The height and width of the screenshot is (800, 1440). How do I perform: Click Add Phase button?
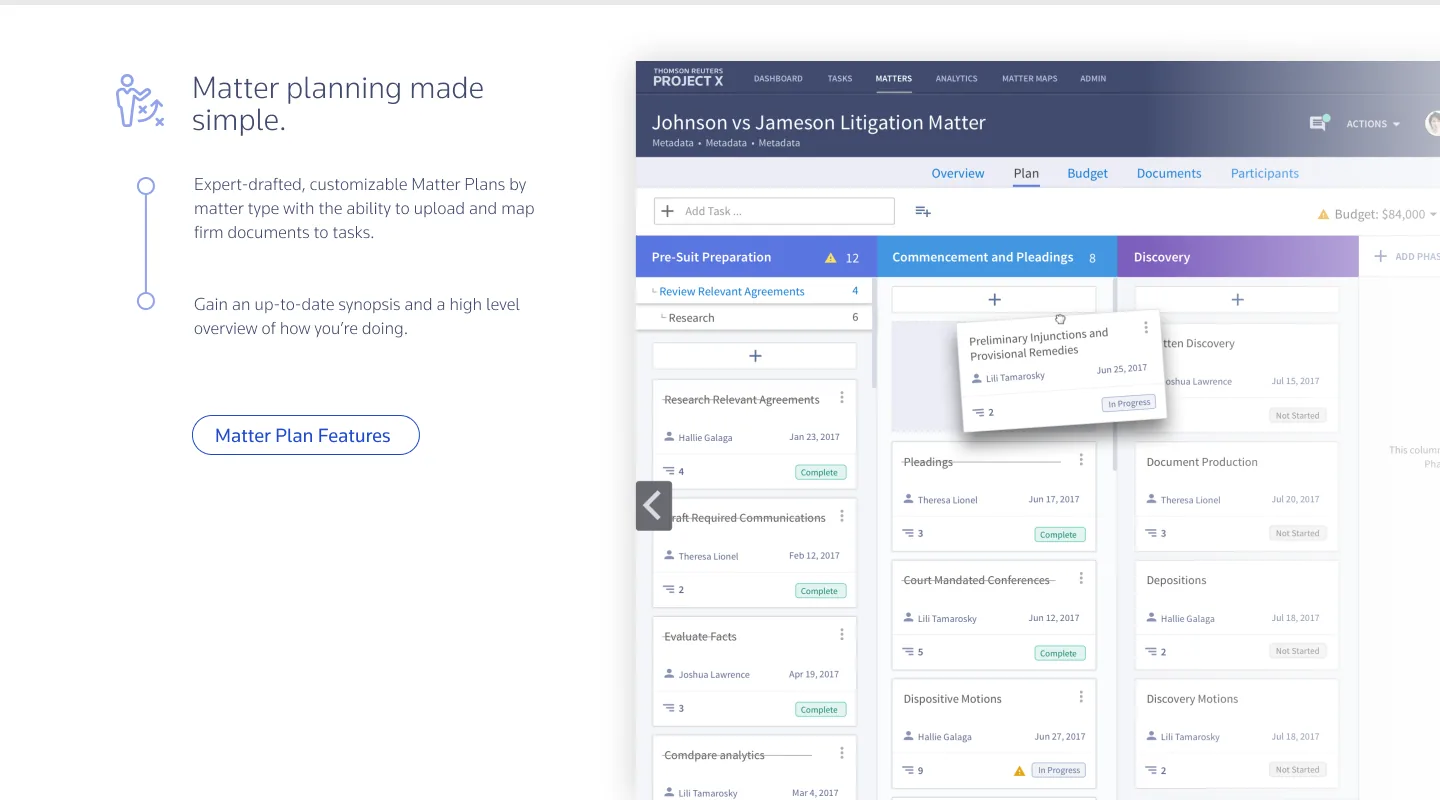click(x=1408, y=257)
